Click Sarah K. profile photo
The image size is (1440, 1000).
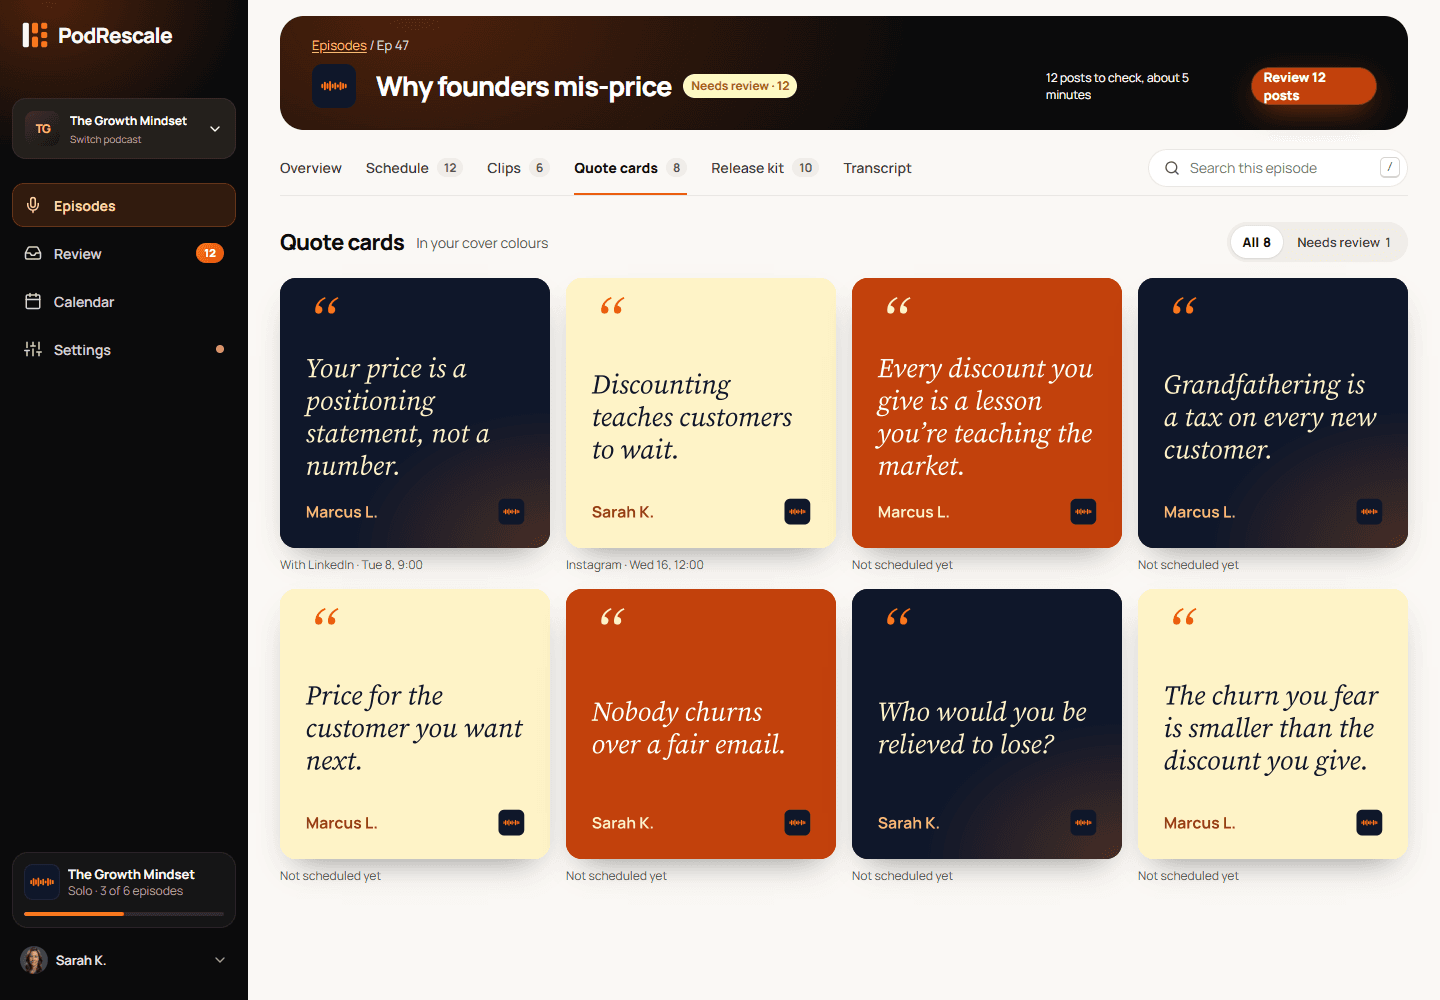point(34,960)
